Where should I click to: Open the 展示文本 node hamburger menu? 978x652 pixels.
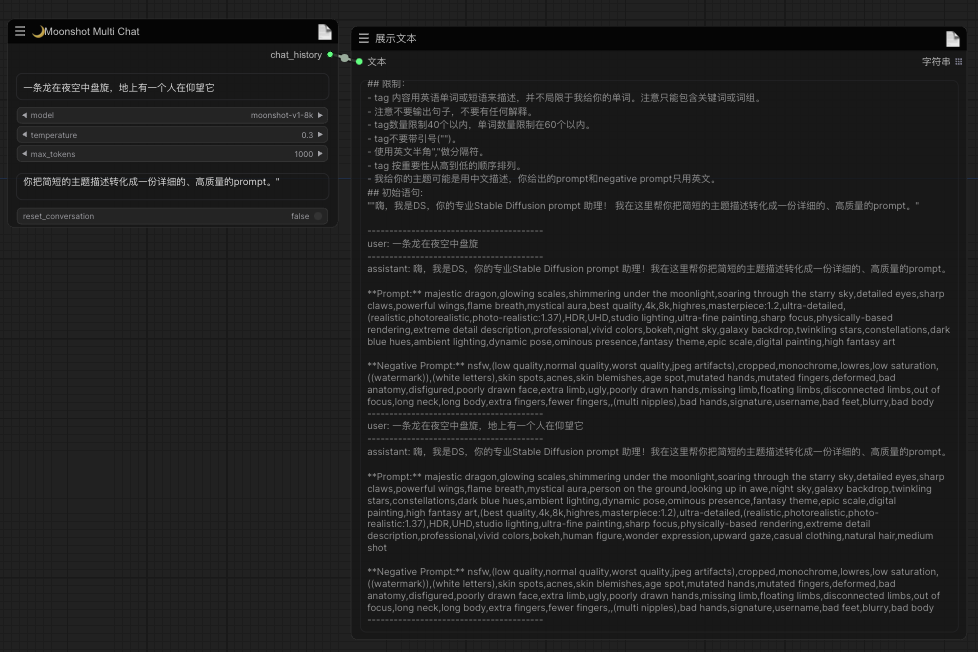point(364,39)
